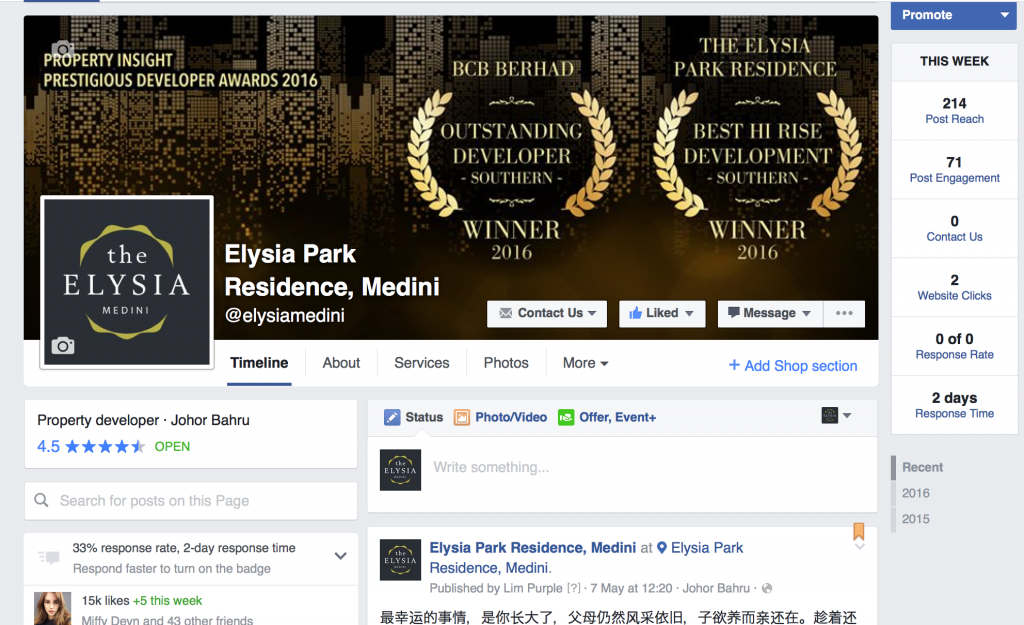
Task: Jump to 2016 in the timeline
Action: coord(916,493)
